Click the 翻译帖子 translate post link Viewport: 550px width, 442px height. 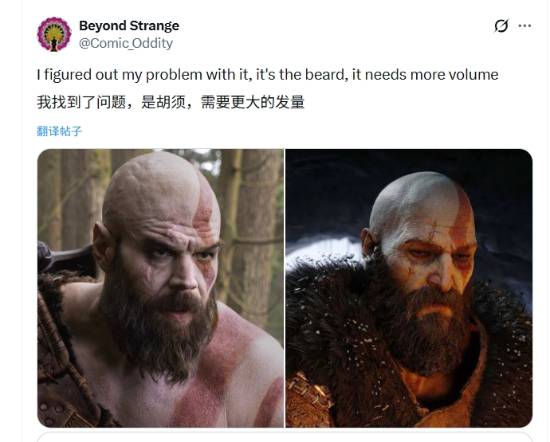pyautogui.click(x=59, y=131)
